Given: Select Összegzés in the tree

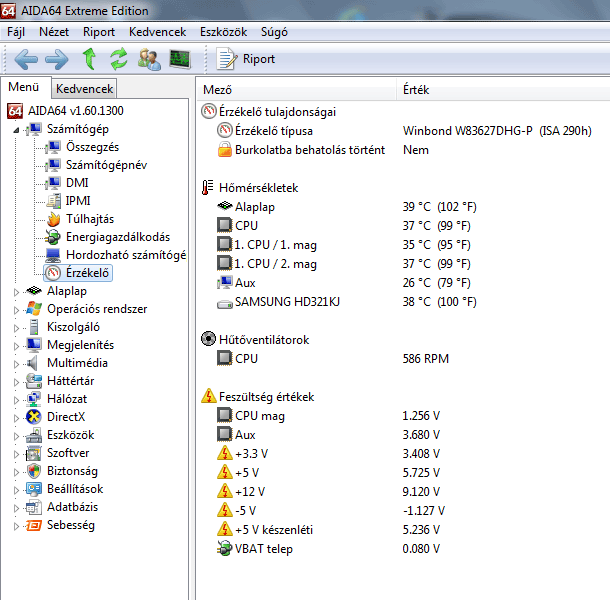Looking at the screenshot, I should 92,147.
